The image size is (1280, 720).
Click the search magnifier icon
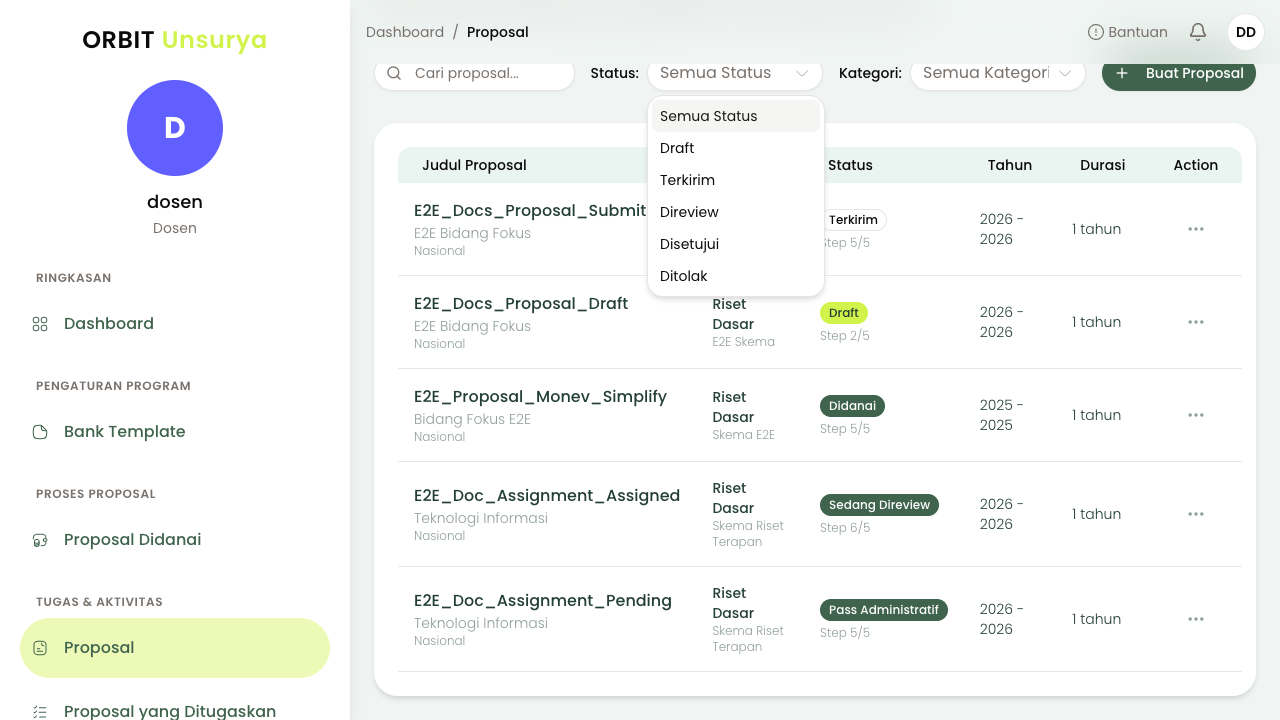(x=394, y=73)
